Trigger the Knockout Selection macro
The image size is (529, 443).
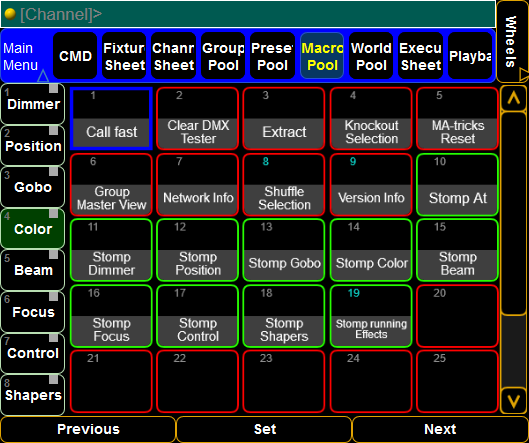click(x=371, y=118)
